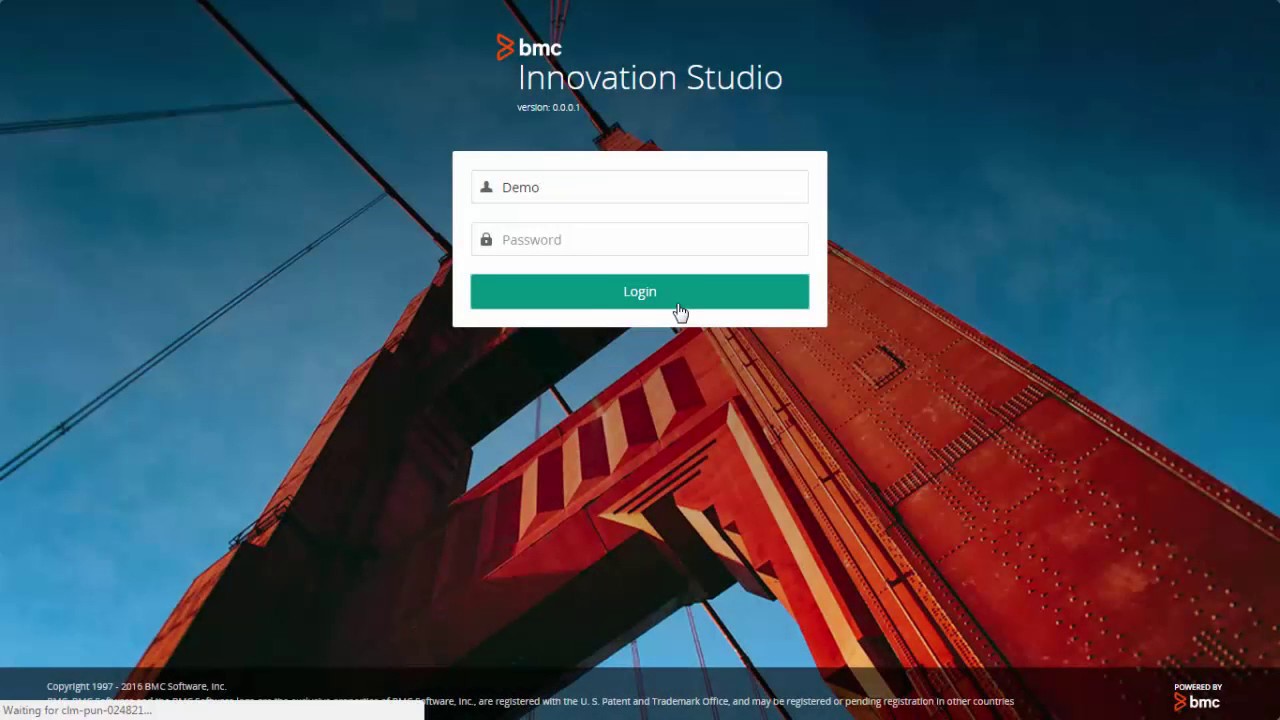1280x720 pixels.
Task: Click the Copyright 1997 - 2016 BMC Software text
Action: point(136,686)
